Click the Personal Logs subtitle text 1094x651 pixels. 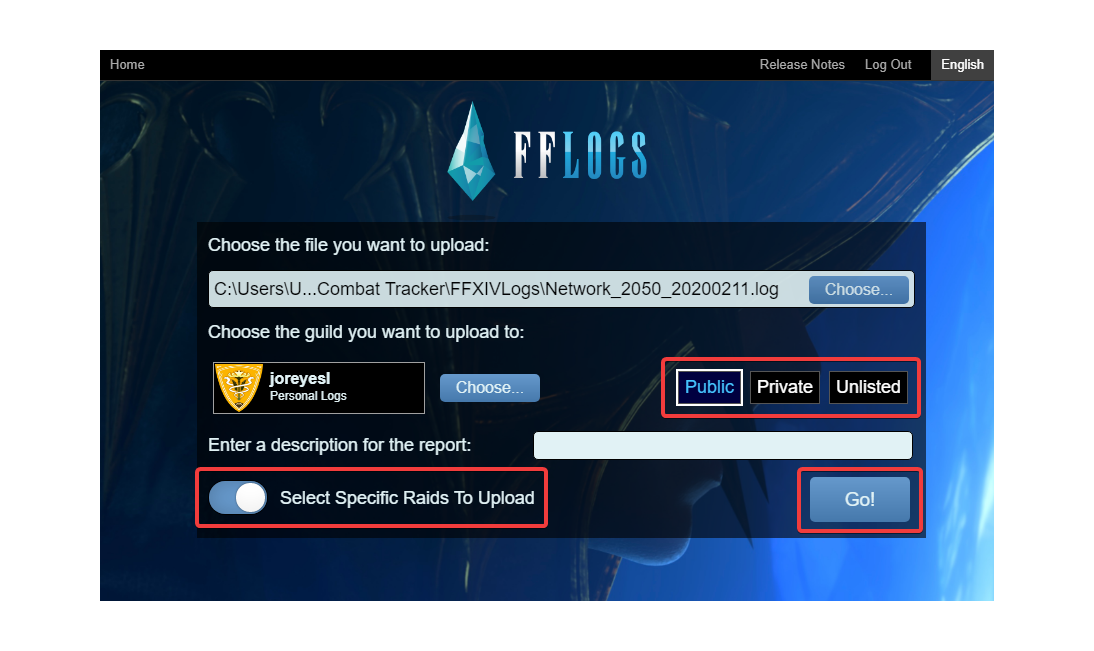tap(308, 396)
